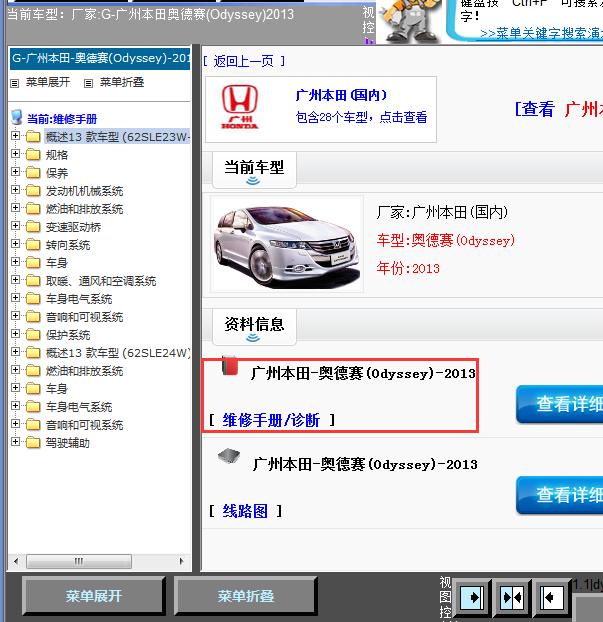
Task: Select the 保护系统 tree item
Action: click(68, 335)
